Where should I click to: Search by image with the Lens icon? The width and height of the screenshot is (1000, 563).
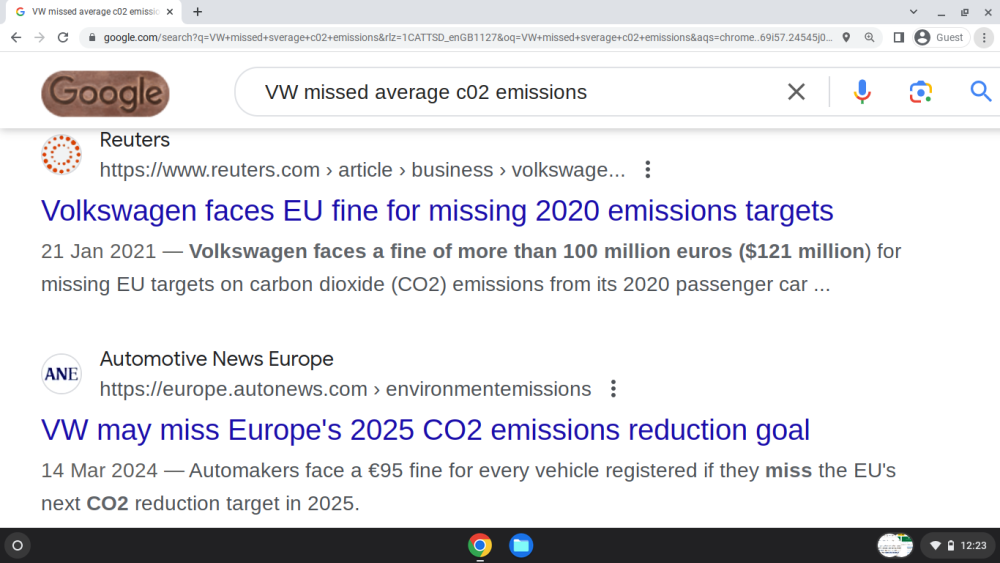(x=920, y=92)
